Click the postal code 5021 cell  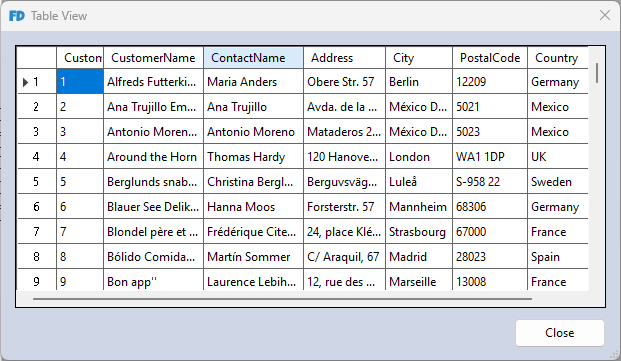490,107
